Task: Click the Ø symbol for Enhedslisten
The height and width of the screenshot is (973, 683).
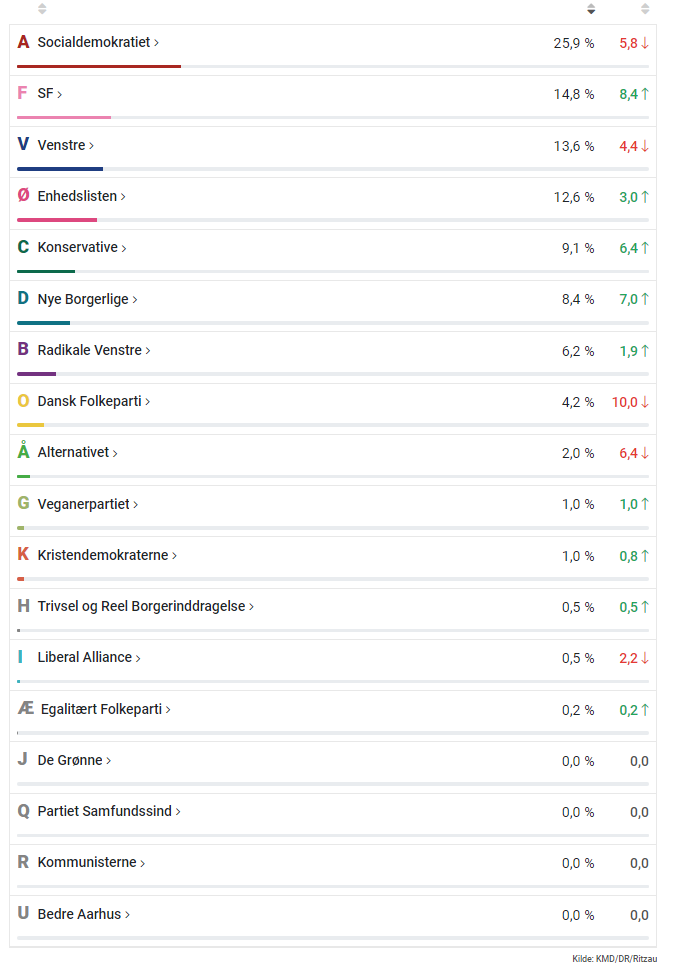Action: coord(23,195)
